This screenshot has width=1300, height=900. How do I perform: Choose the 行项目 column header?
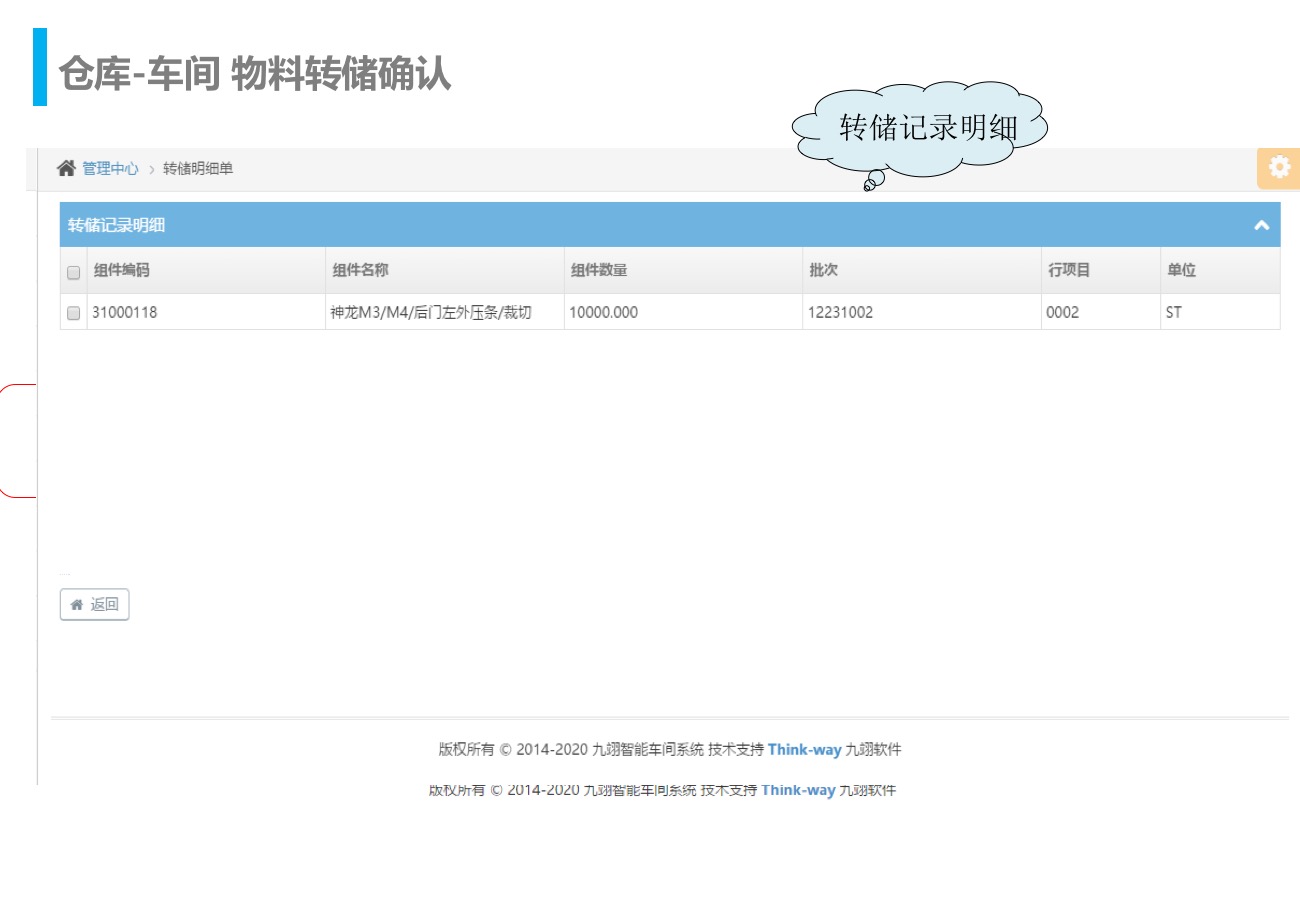(1068, 271)
